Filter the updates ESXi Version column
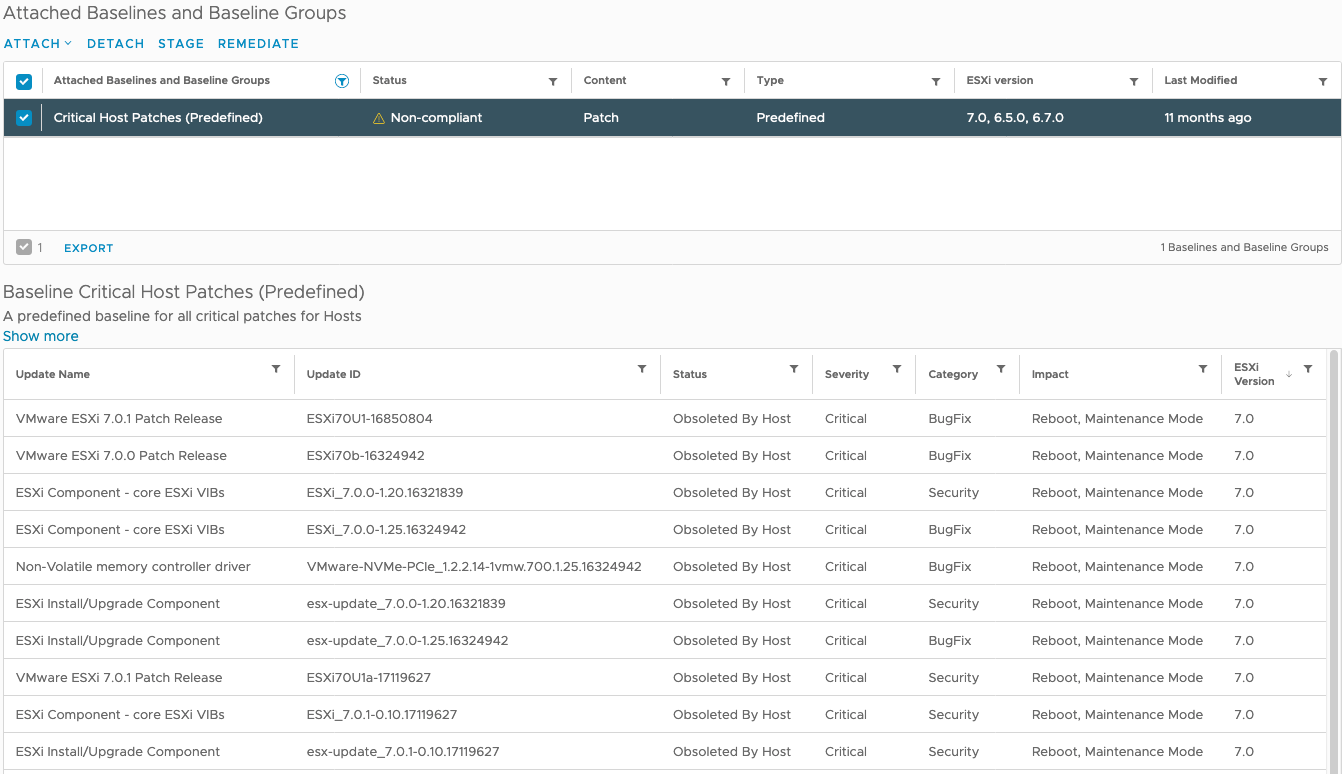Viewport: 1342px width, 774px height. (1308, 369)
